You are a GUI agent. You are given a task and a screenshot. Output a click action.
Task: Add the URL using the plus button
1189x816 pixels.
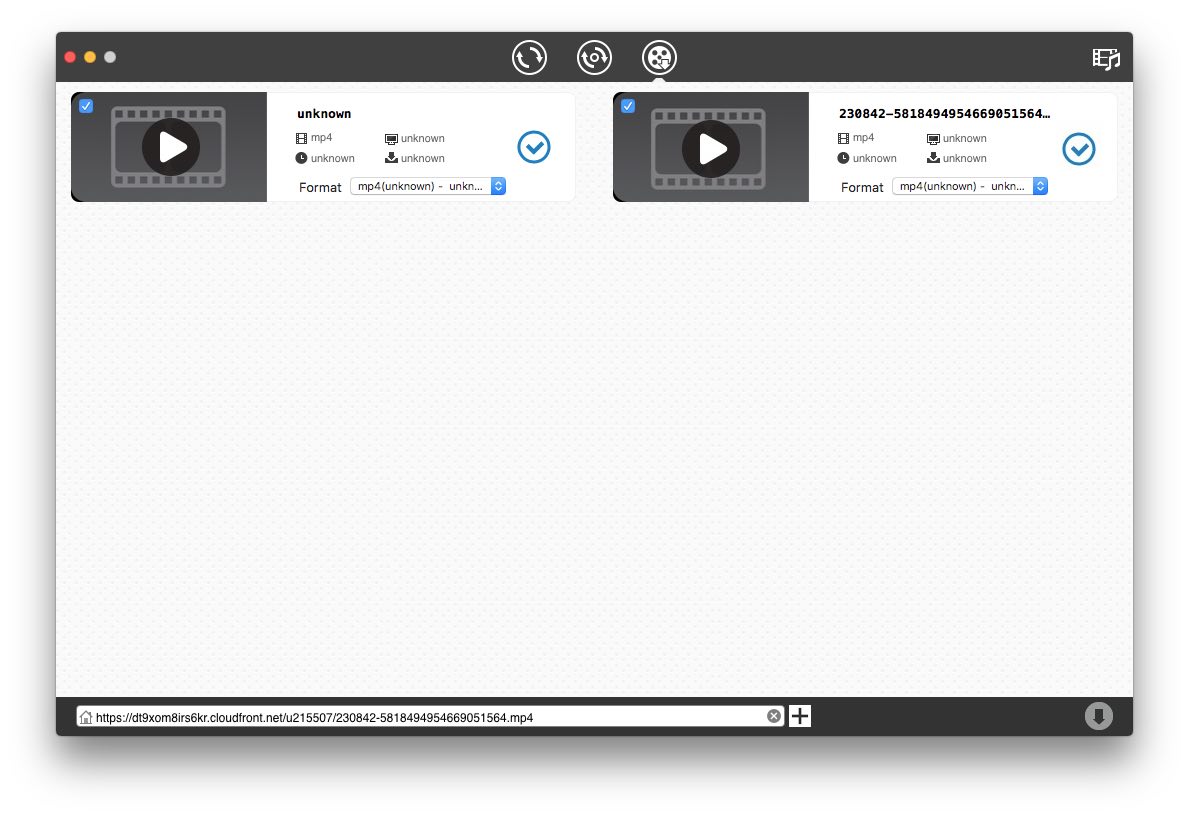pyautogui.click(x=800, y=717)
